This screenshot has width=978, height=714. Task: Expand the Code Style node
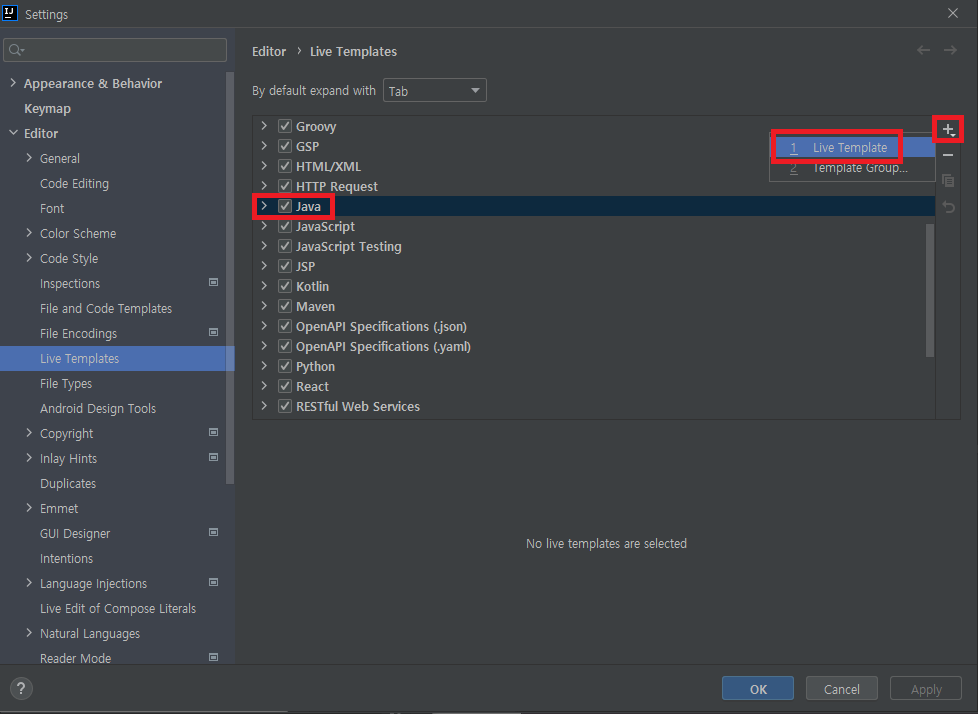[x=29, y=258]
